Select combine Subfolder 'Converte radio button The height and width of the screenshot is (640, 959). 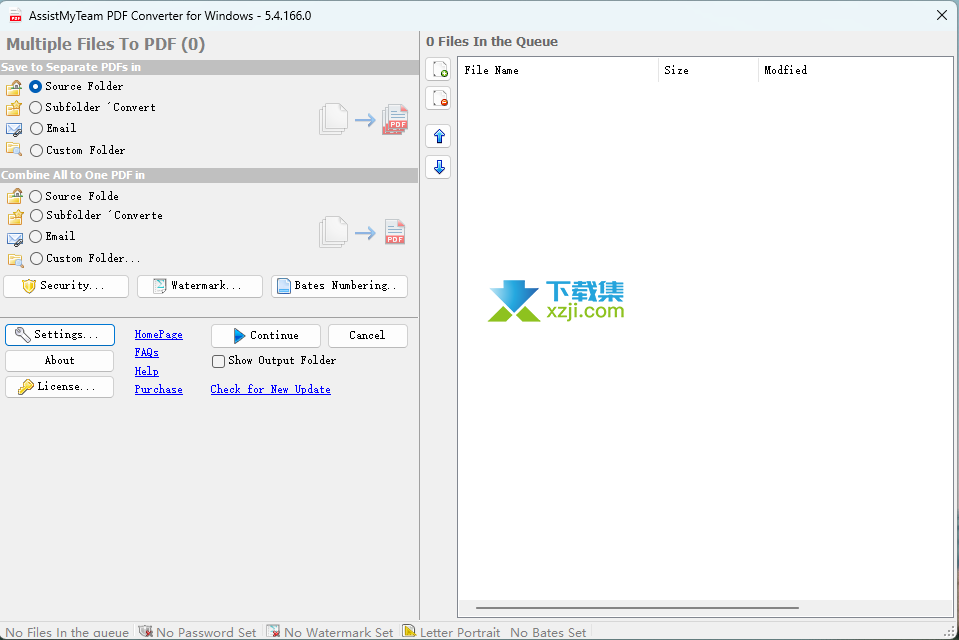click(x=36, y=215)
